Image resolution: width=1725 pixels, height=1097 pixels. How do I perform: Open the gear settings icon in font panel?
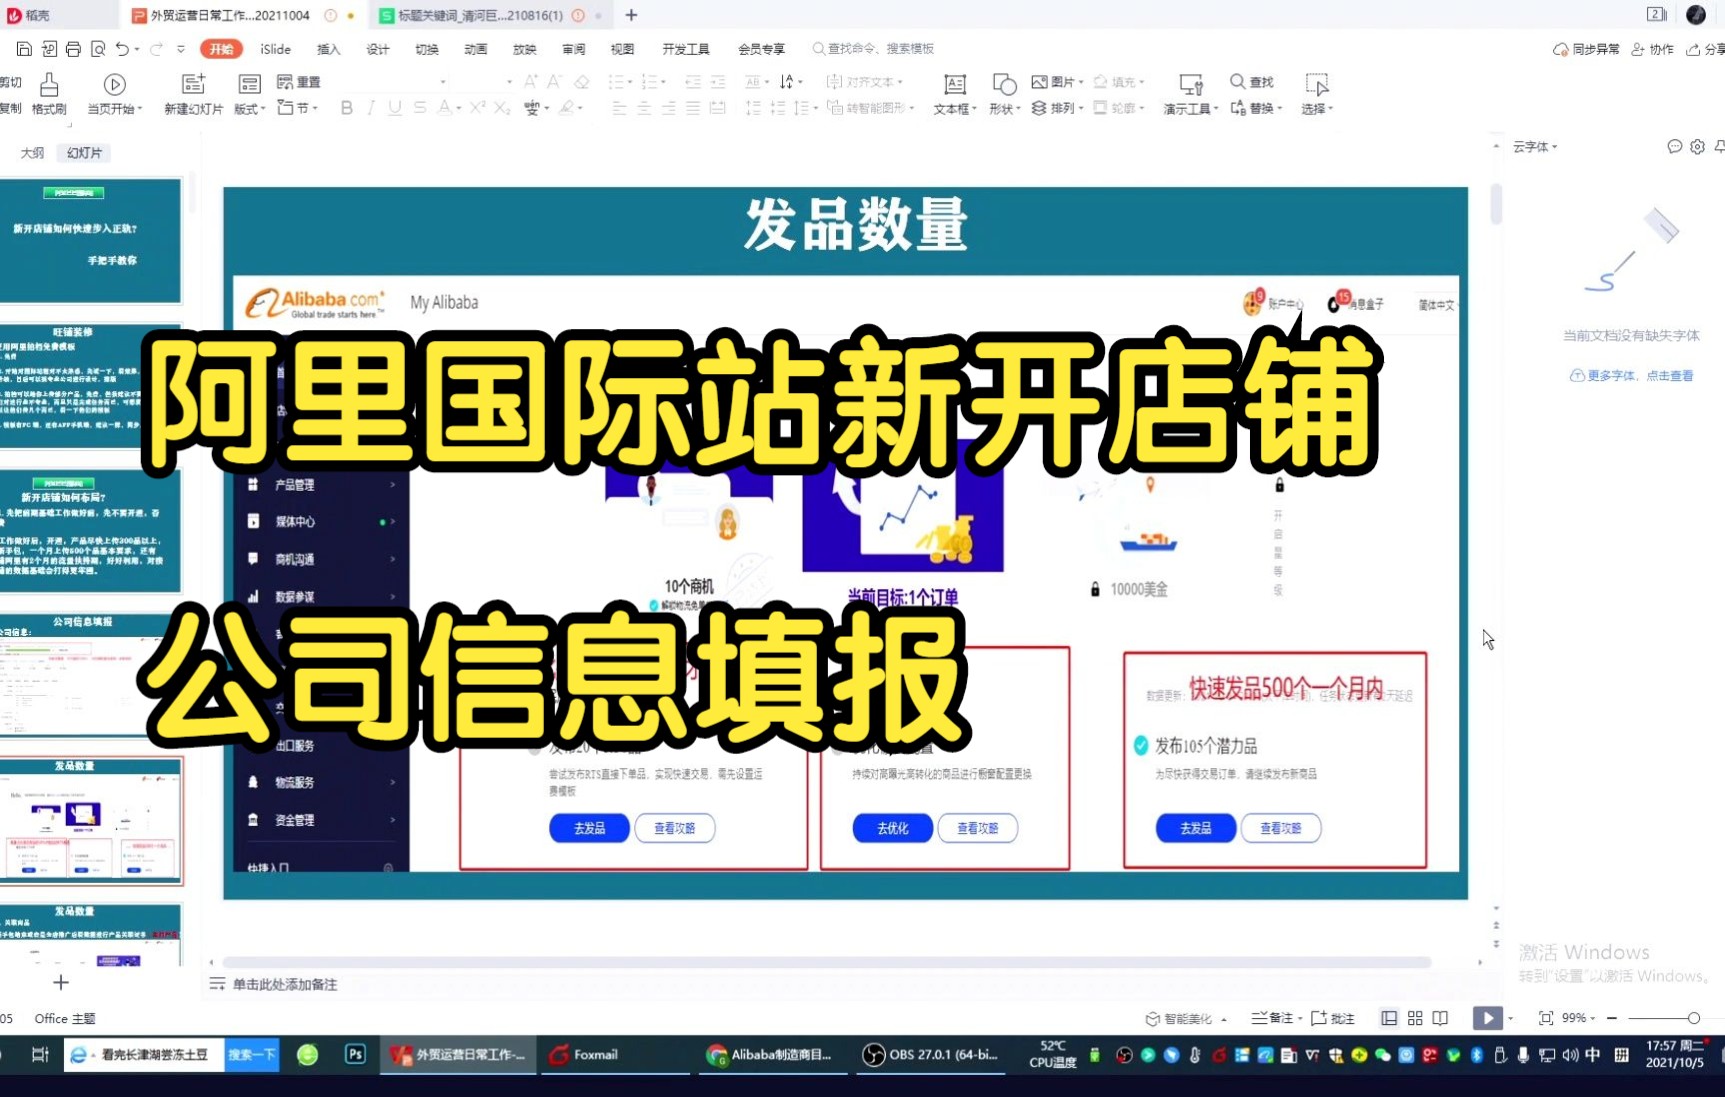tap(1697, 147)
